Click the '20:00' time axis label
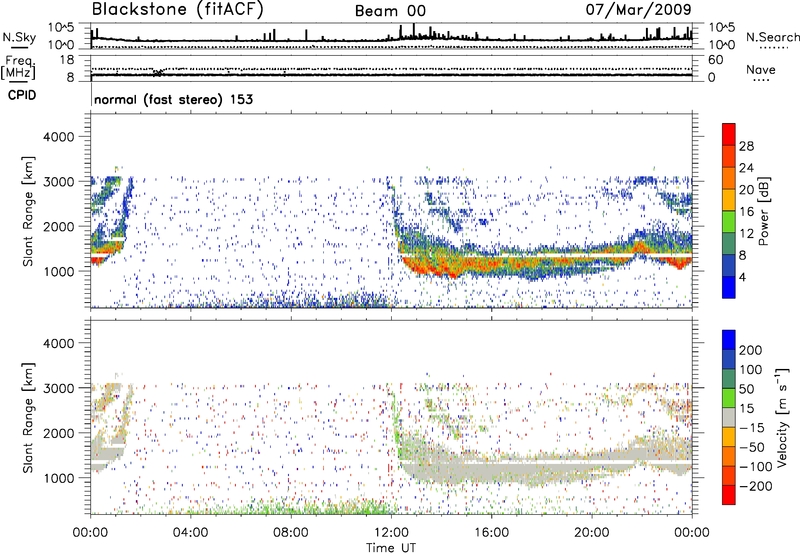 pos(591,533)
